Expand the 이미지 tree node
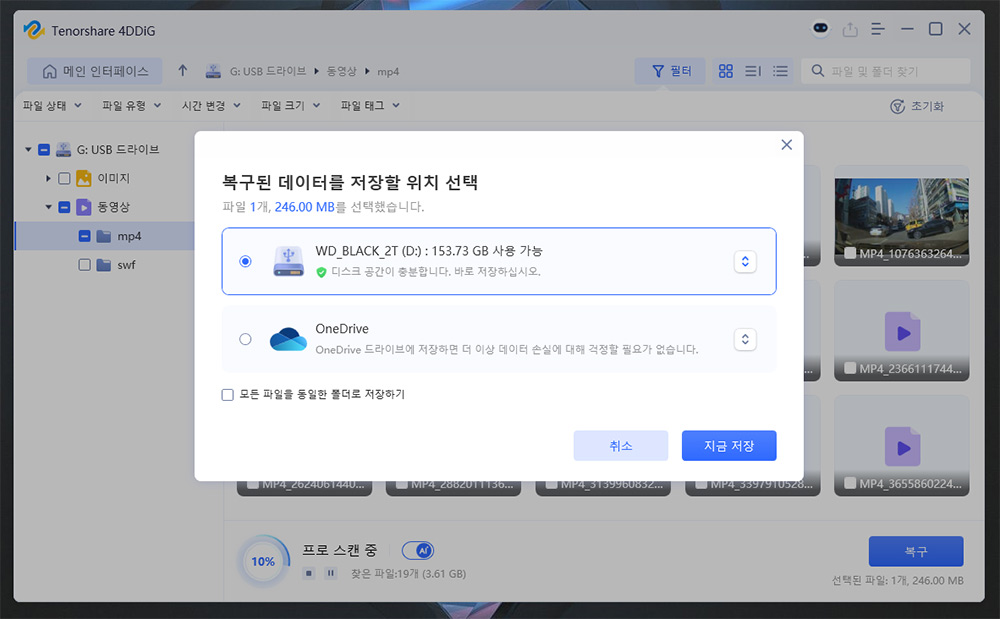 click(48, 178)
